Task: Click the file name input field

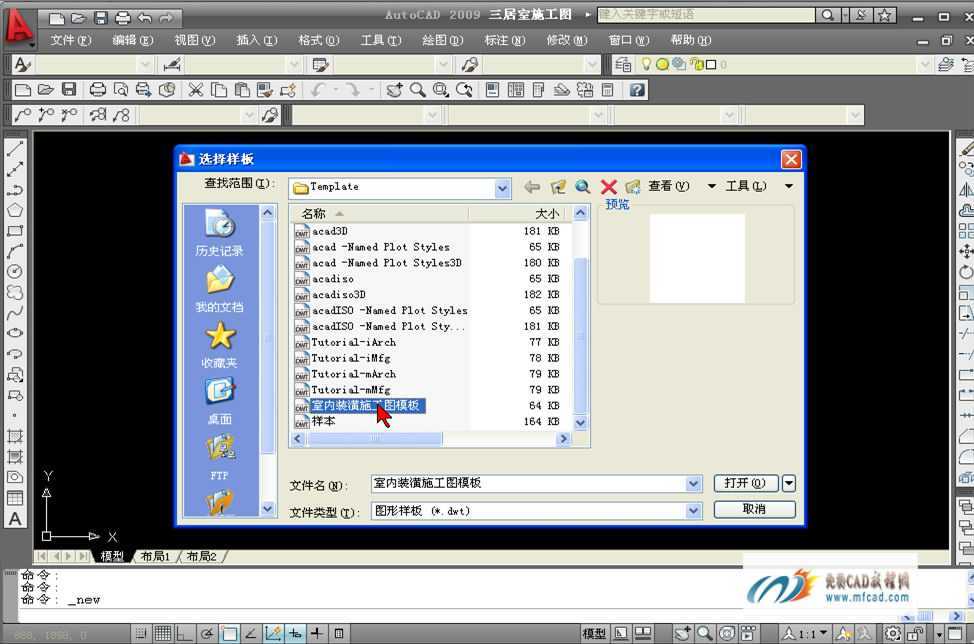Action: 529,483
